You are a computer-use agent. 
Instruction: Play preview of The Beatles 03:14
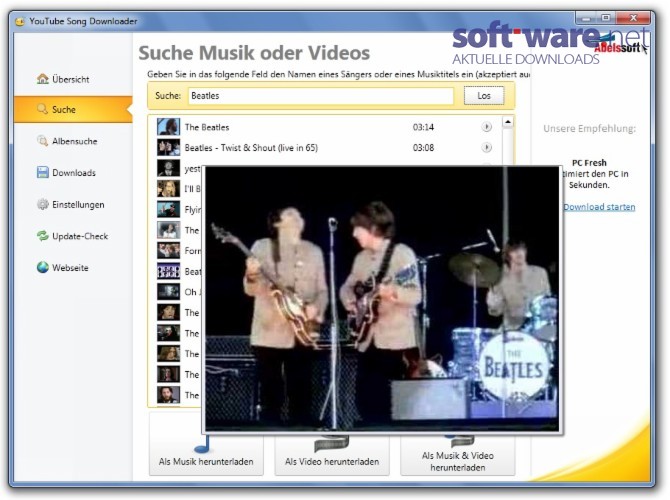click(486, 127)
